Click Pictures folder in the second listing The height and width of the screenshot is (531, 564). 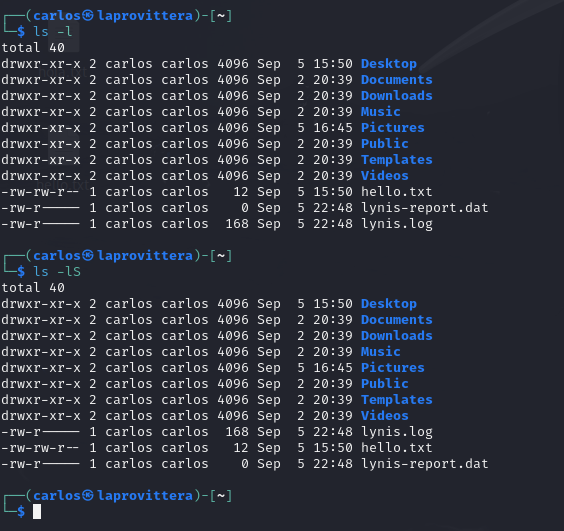tap(393, 368)
